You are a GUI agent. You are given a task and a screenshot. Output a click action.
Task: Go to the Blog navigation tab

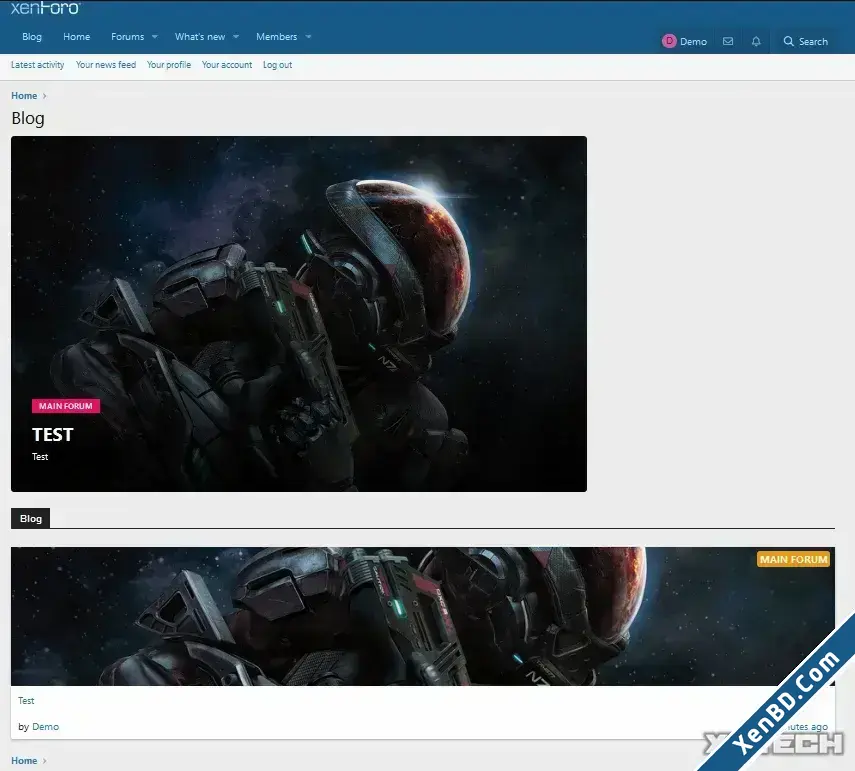click(x=32, y=37)
